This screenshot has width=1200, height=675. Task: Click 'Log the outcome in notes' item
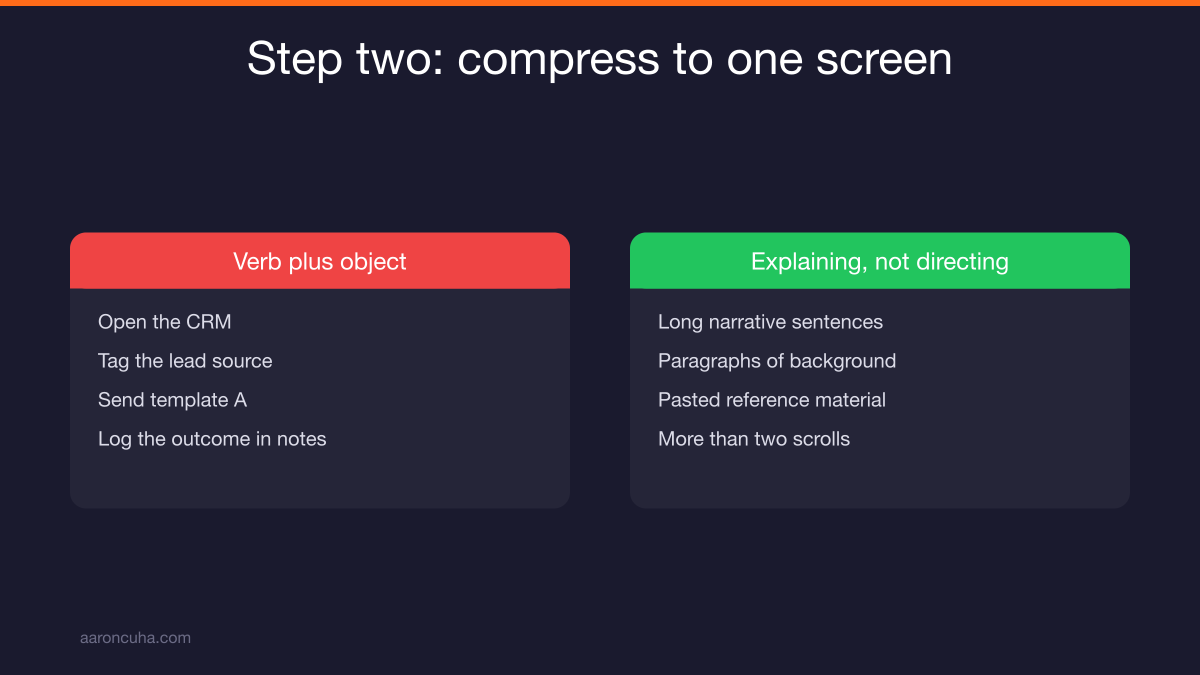point(212,439)
